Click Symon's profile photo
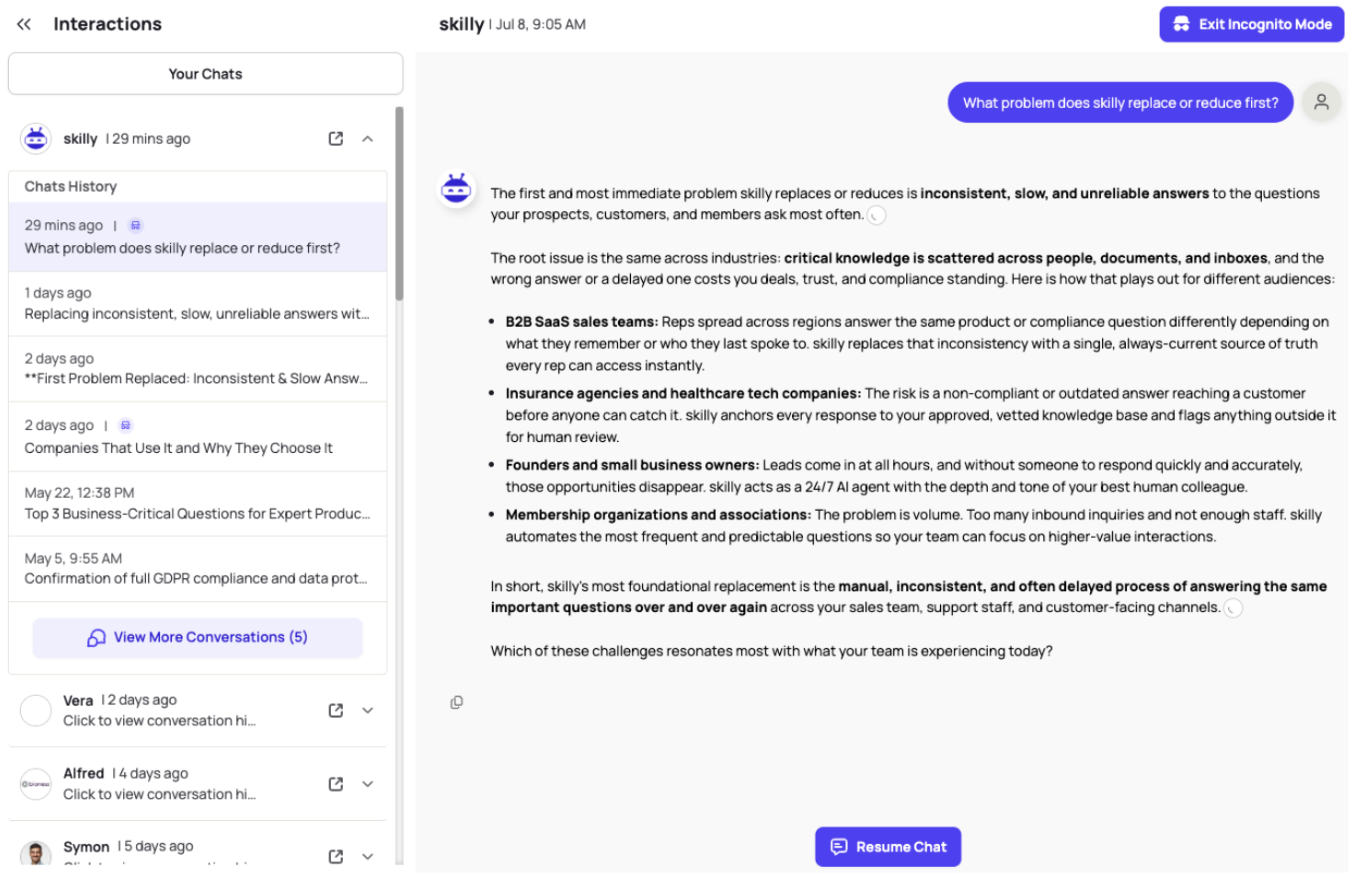Viewport: 1356px width, 881px height. [36, 856]
